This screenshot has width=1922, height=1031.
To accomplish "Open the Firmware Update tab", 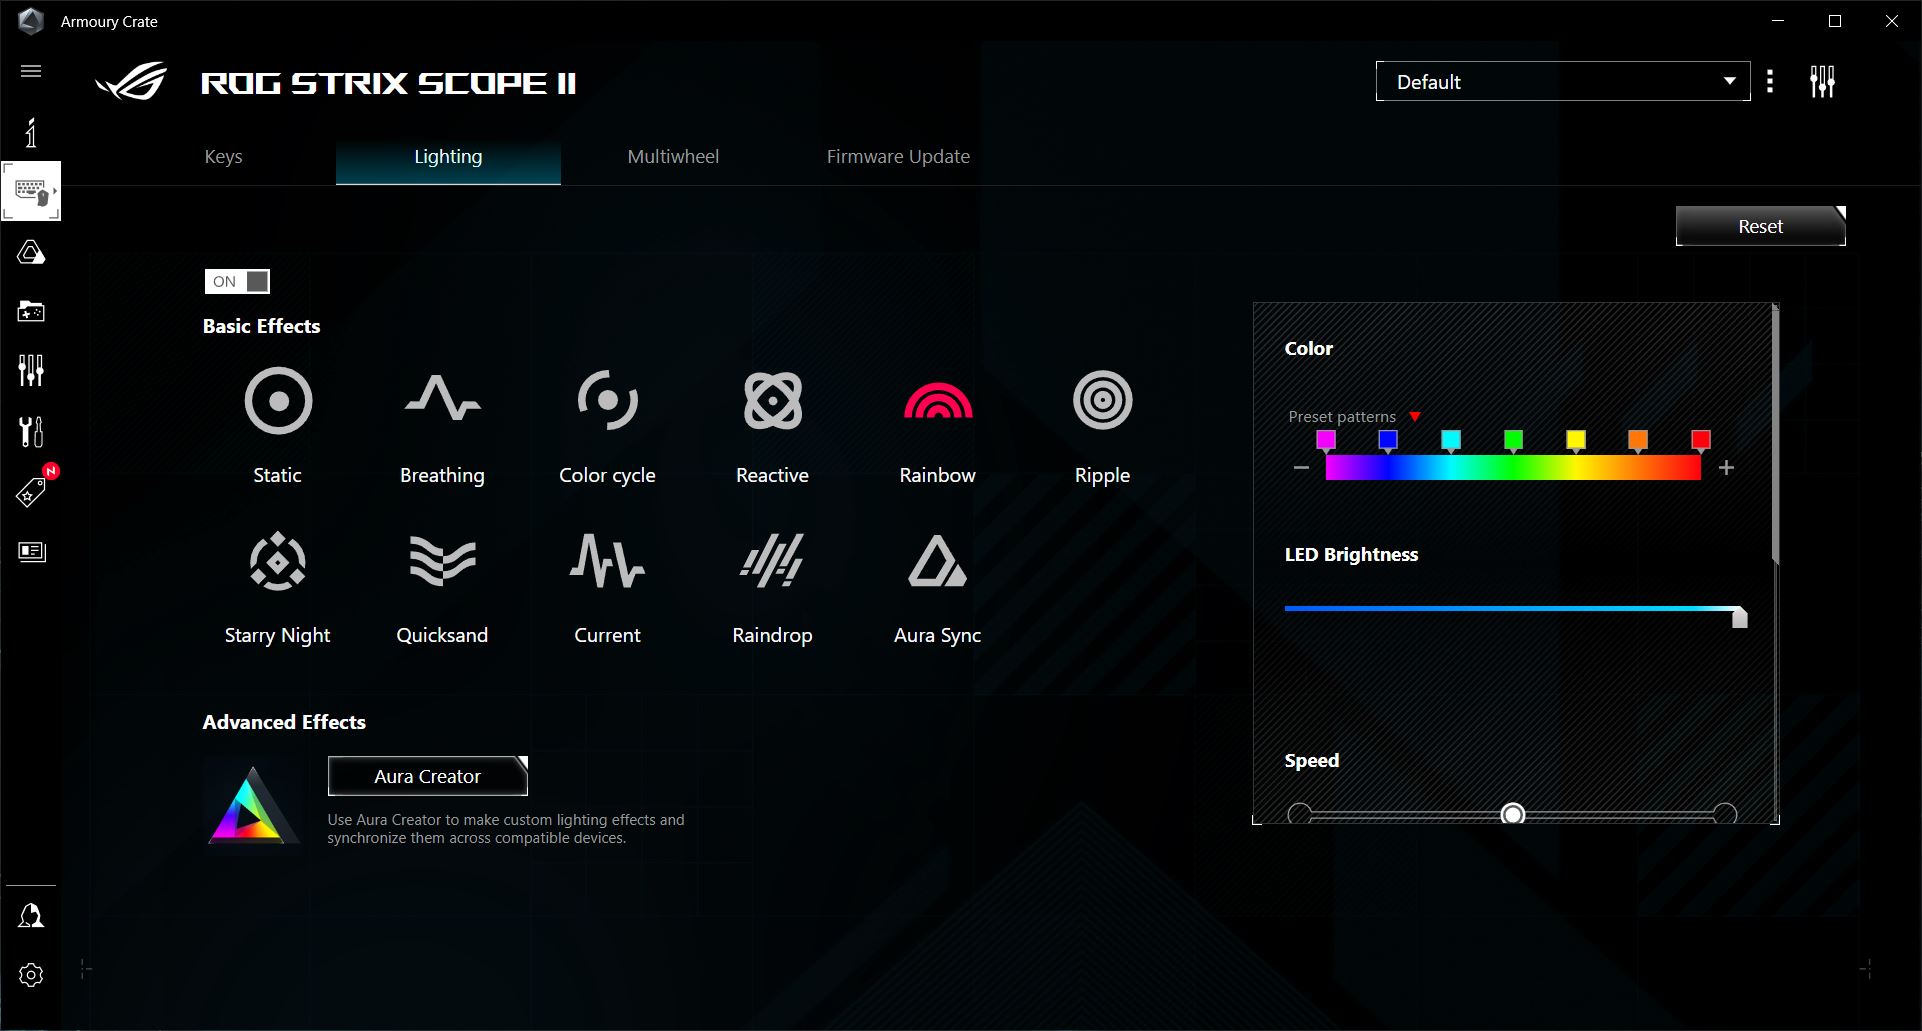I will [x=898, y=157].
